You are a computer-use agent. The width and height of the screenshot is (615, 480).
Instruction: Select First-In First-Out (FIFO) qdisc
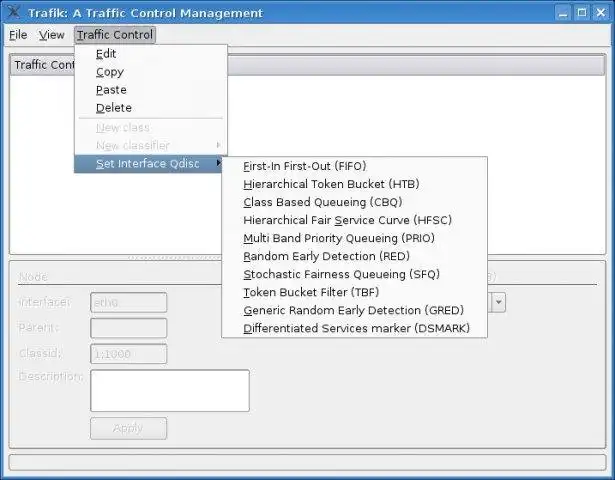(355, 166)
